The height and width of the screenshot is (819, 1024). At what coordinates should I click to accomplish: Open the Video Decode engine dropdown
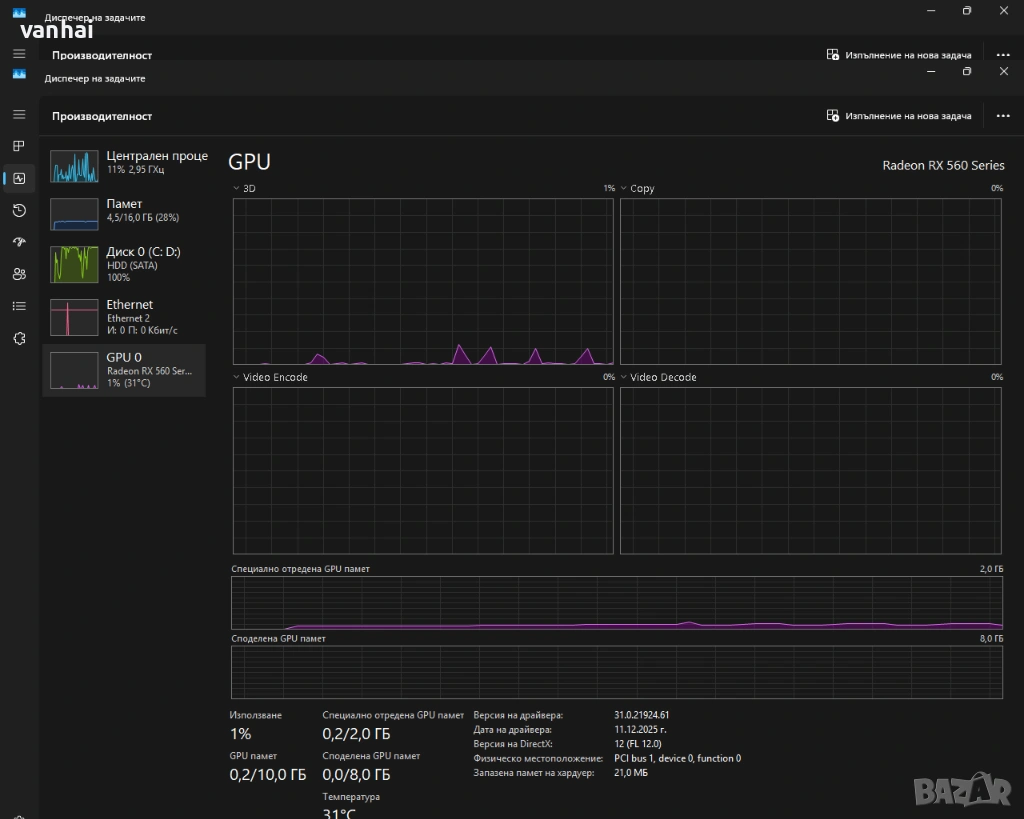point(624,377)
